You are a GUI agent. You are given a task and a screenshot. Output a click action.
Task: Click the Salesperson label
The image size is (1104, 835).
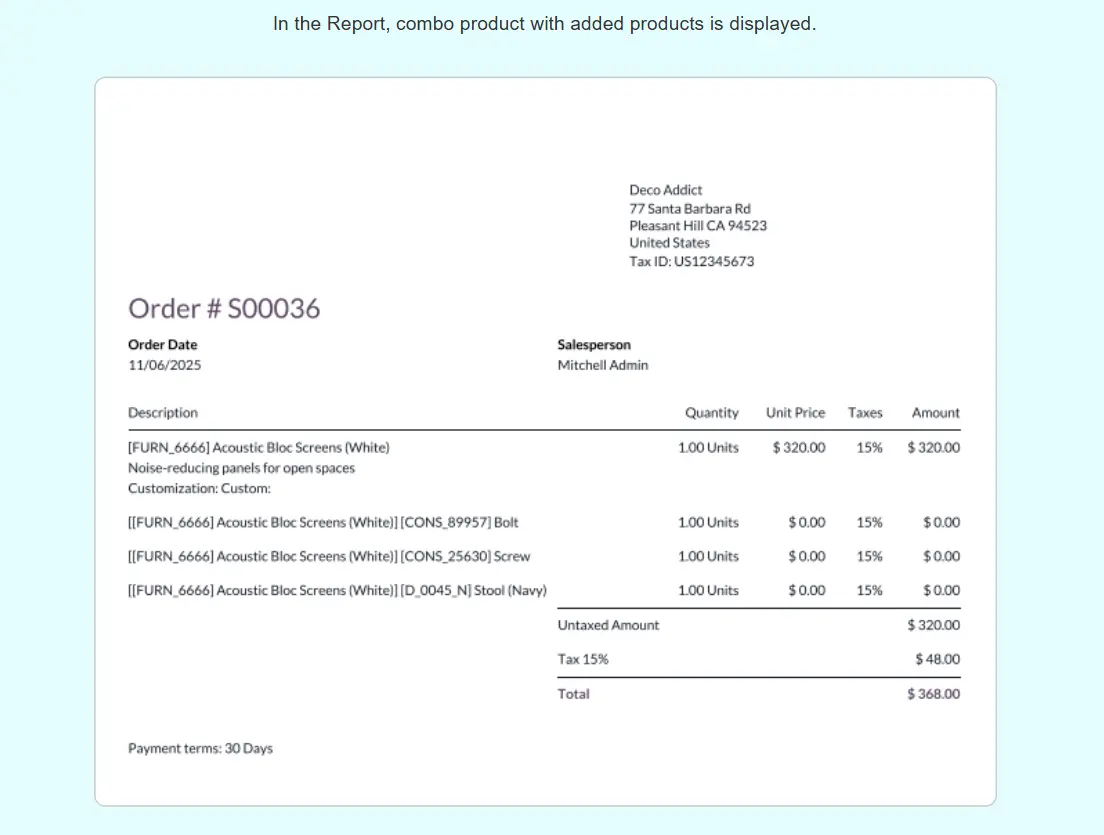pos(594,345)
